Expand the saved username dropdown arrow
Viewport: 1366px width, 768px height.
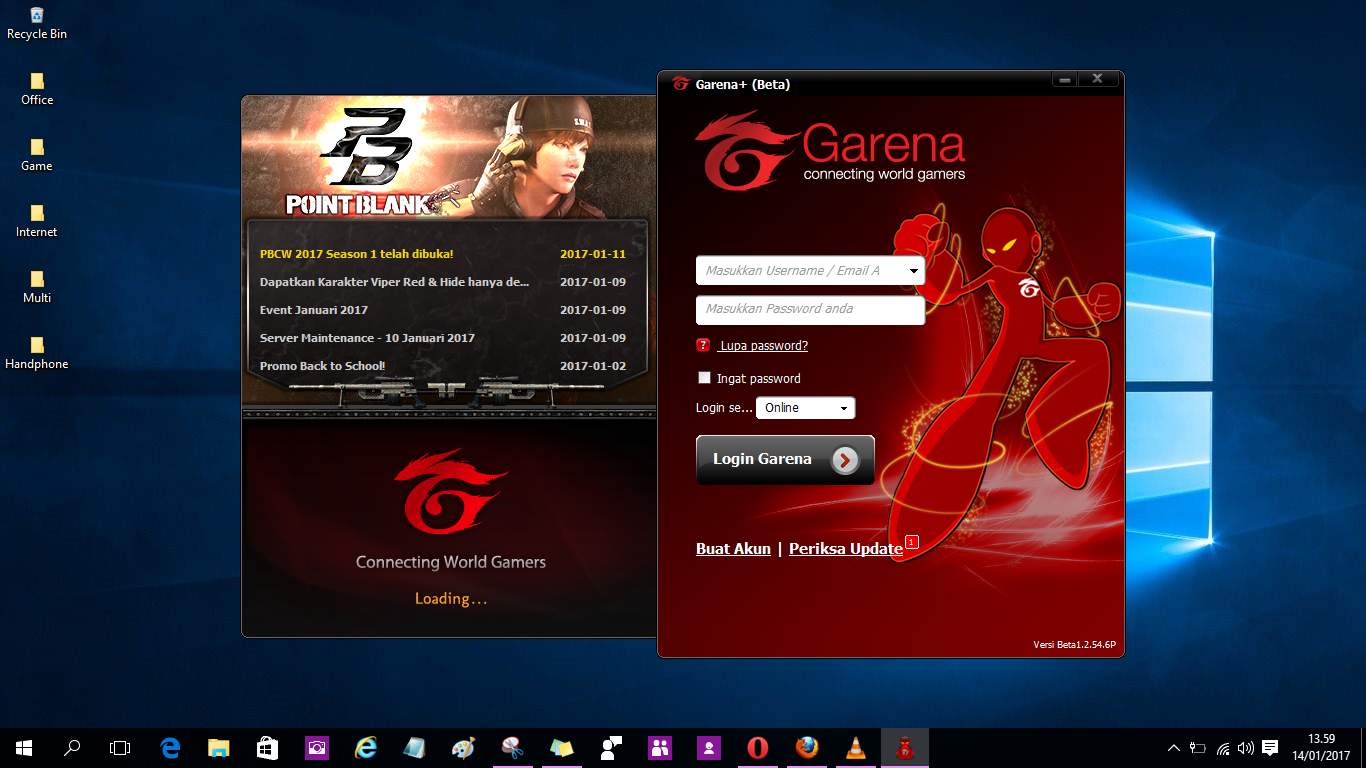tap(914, 271)
